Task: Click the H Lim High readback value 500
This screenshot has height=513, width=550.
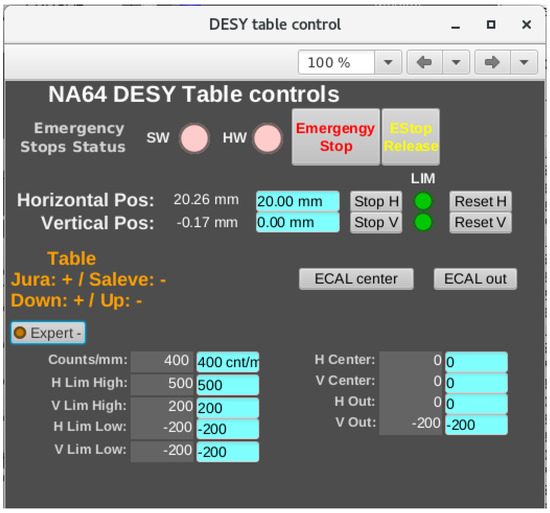Action: (x=162, y=384)
